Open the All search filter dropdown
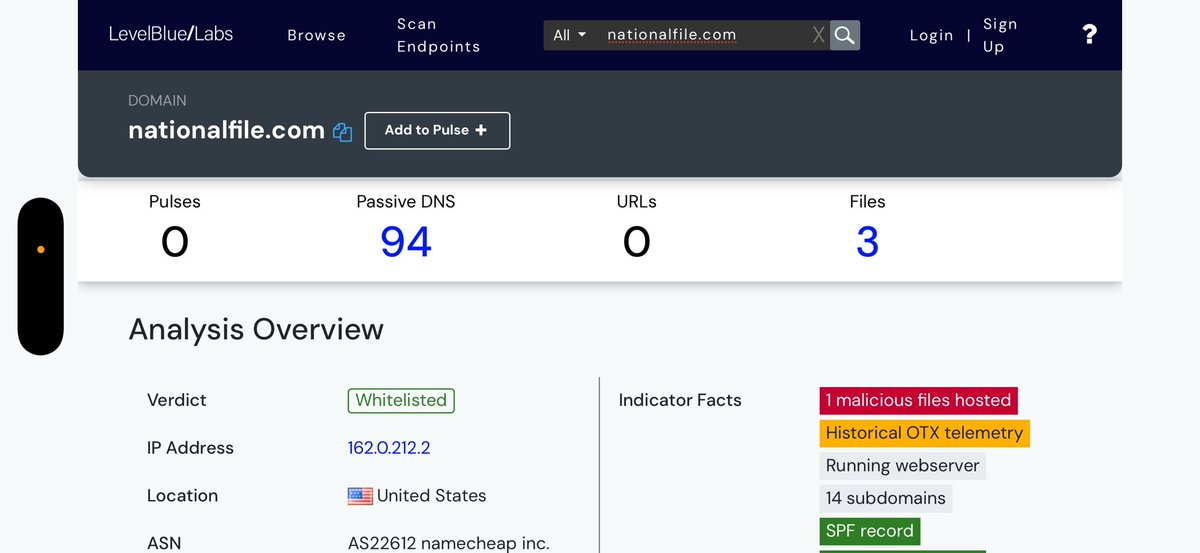This screenshot has height=553, width=1200. tap(569, 35)
